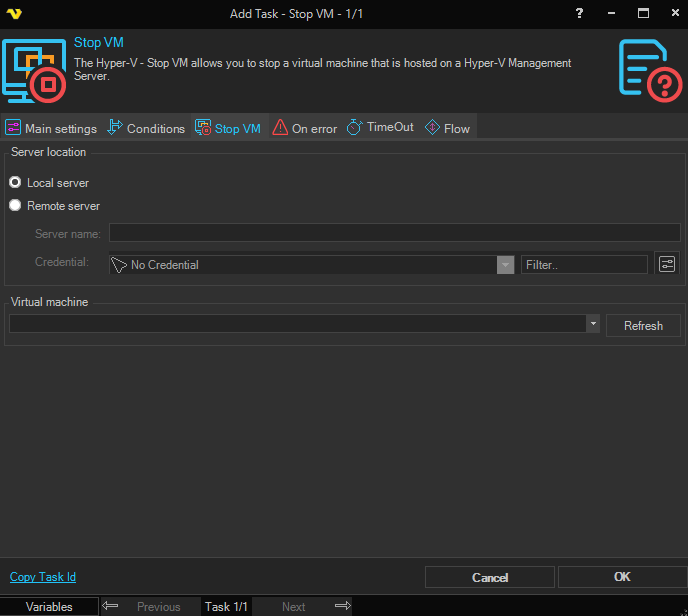
Task: Click the Cancel button
Action: 490,577
